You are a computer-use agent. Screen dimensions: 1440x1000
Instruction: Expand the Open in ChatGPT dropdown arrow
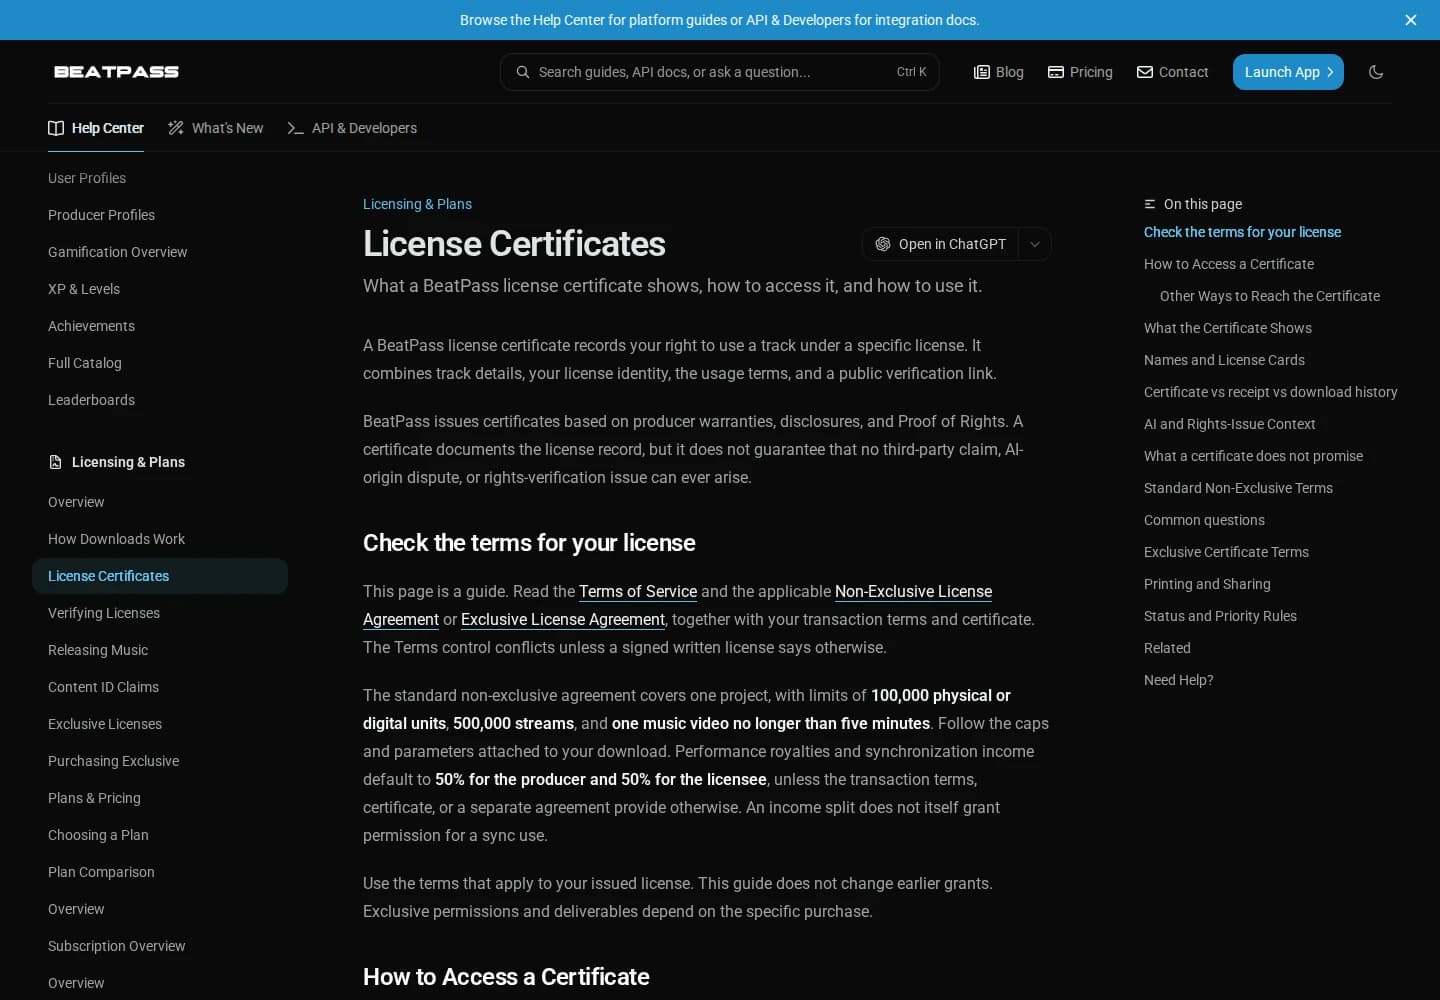pyautogui.click(x=1035, y=244)
